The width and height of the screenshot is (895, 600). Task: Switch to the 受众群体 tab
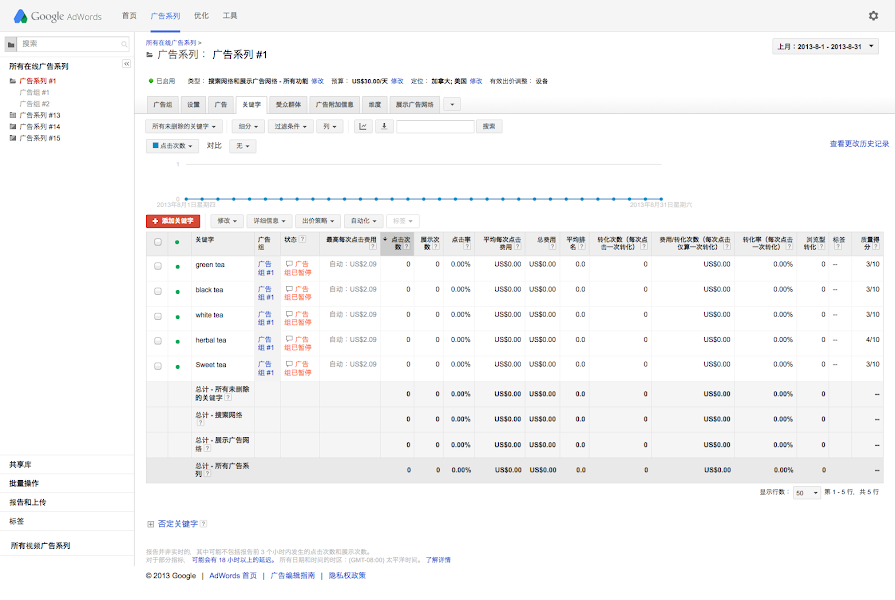pos(288,104)
